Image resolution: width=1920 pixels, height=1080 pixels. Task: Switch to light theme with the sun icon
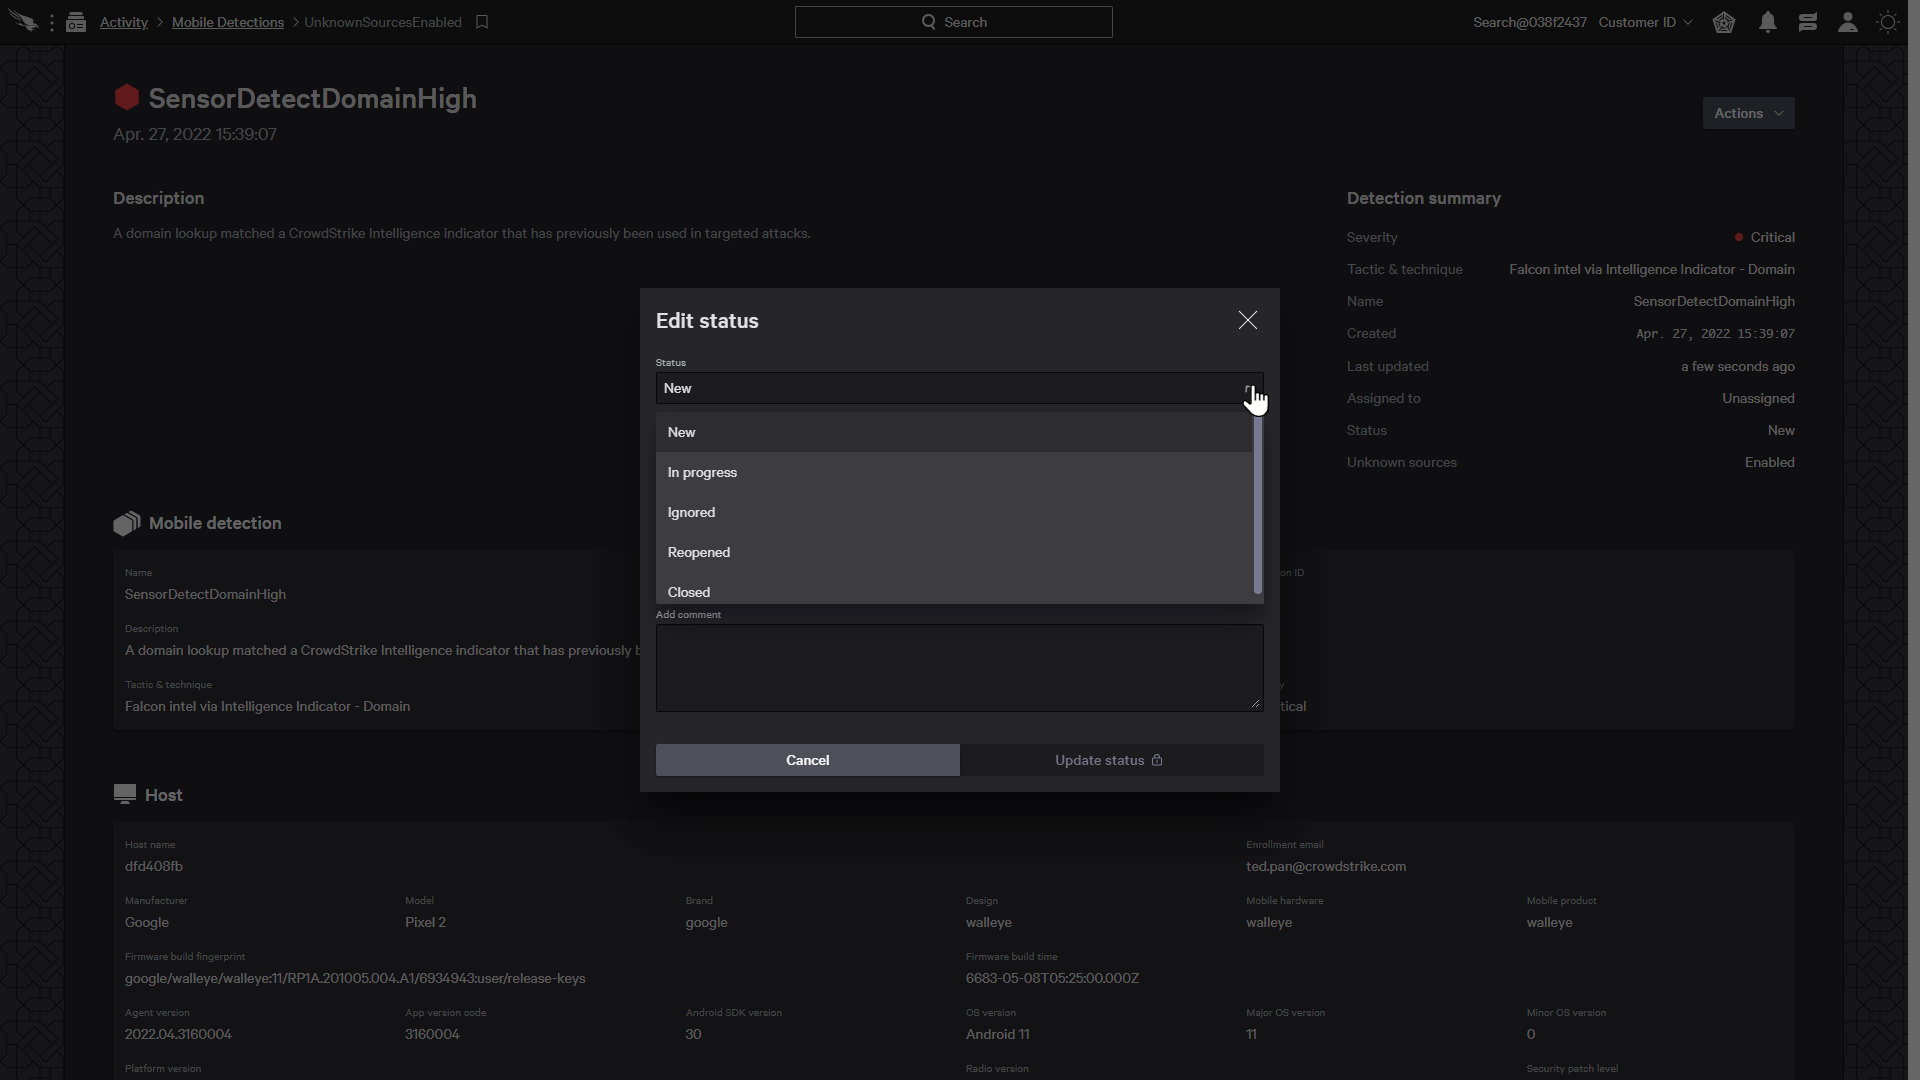click(1887, 22)
